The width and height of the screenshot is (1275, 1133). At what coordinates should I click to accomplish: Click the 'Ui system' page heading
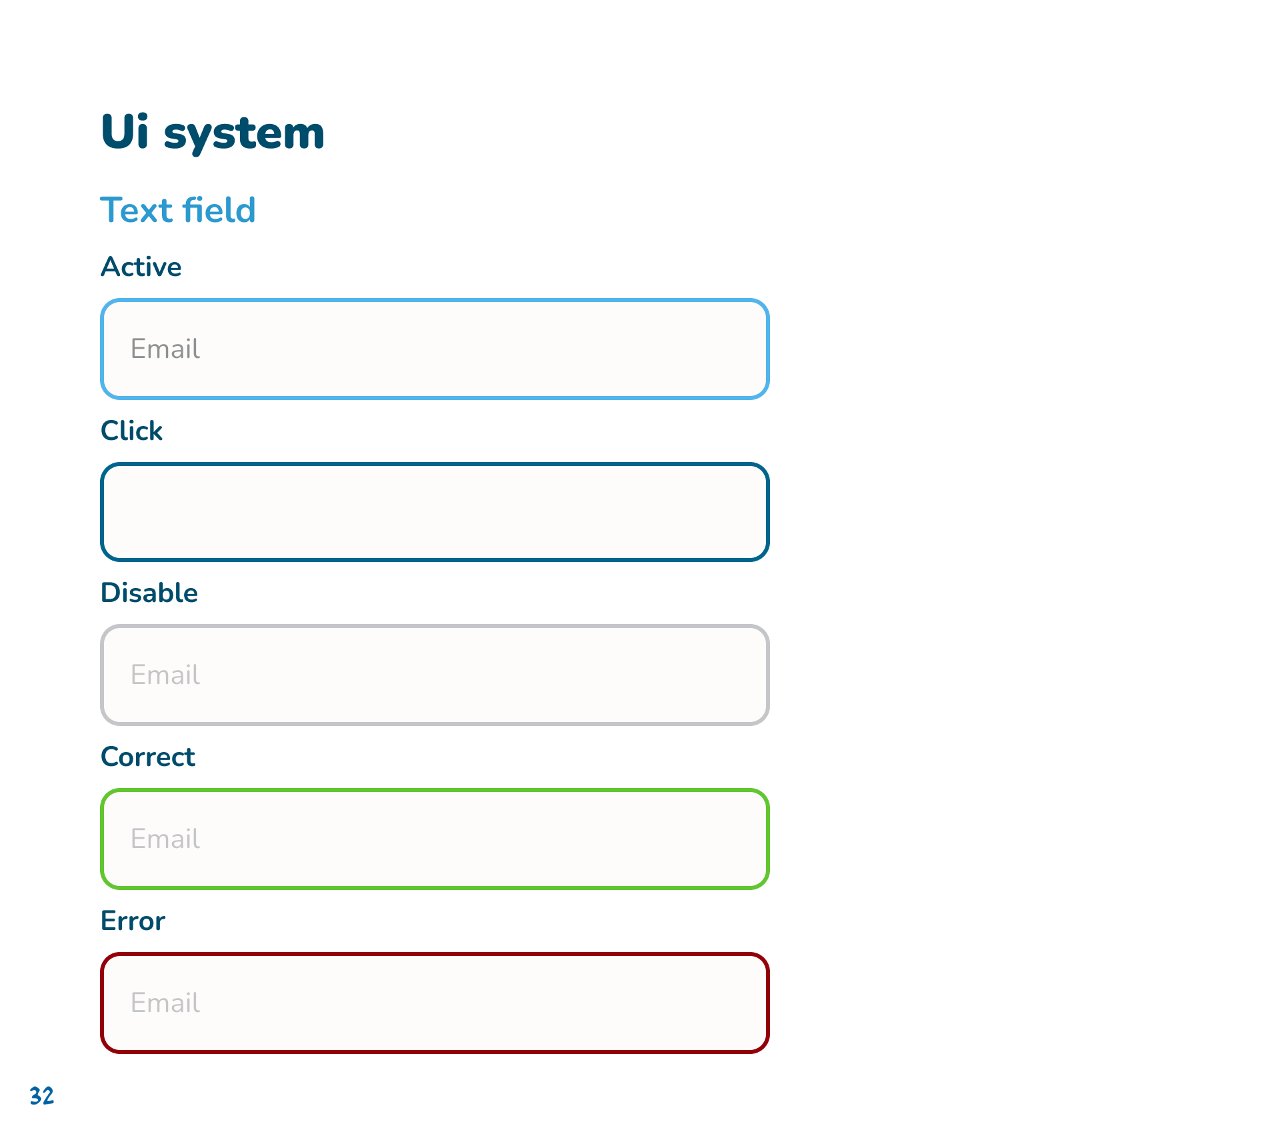(213, 133)
